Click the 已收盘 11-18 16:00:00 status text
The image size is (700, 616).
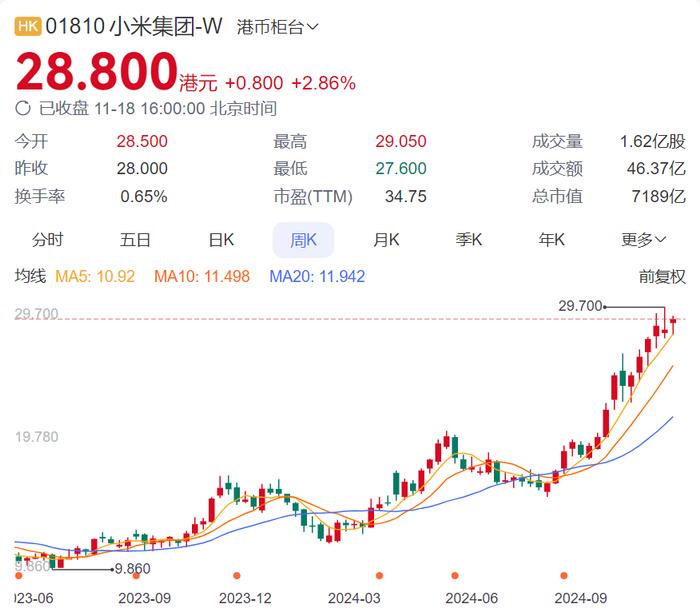pos(158,108)
